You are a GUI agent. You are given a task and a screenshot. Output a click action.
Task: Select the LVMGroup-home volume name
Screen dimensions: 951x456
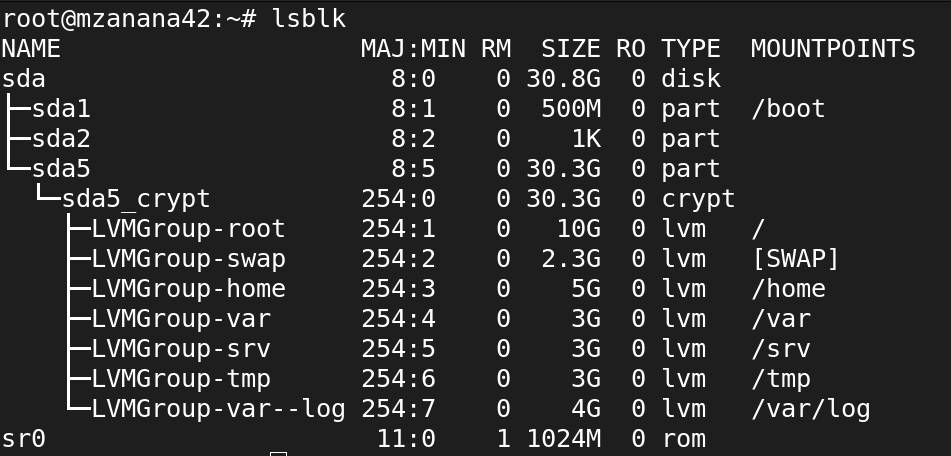tap(189, 289)
